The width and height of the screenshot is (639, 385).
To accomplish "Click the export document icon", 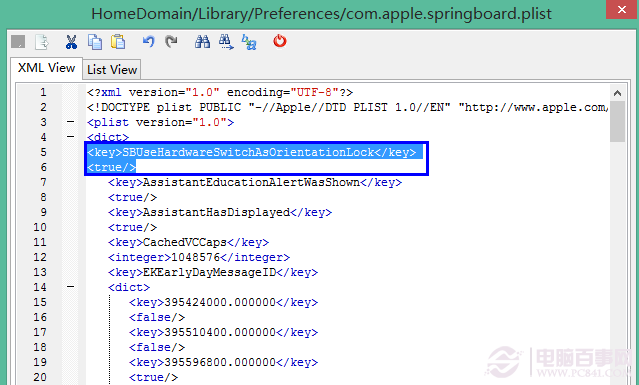I will 42,42.
